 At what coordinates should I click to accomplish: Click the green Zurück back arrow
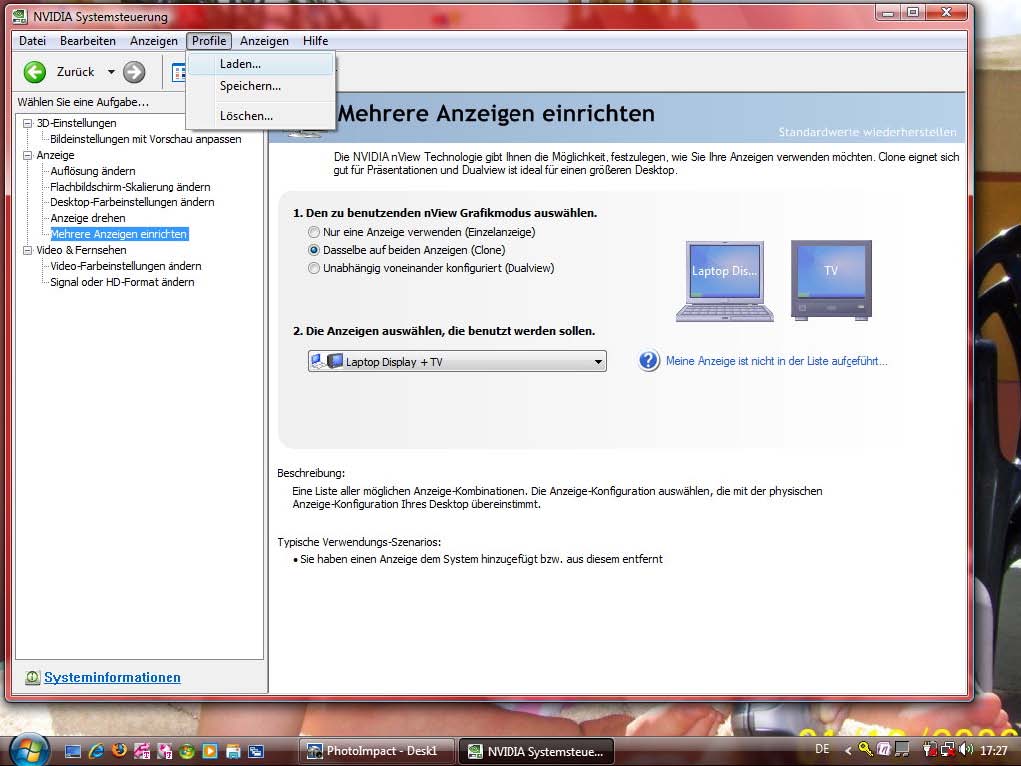coord(35,72)
